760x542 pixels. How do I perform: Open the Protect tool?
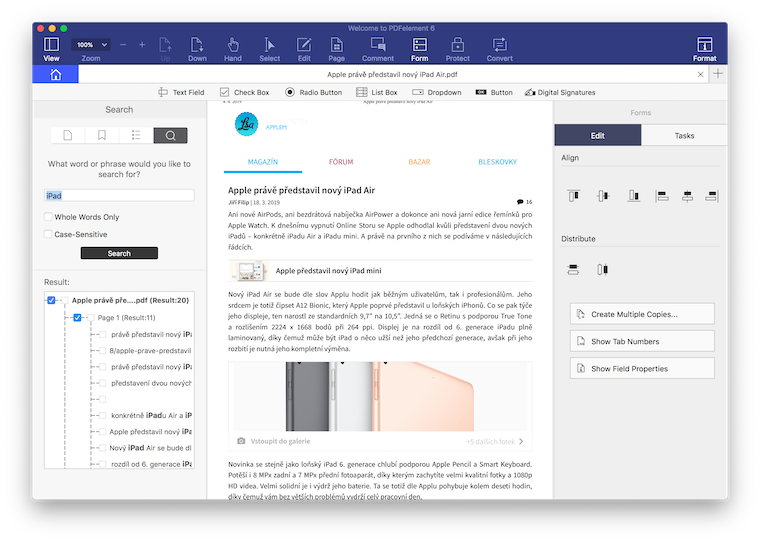pos(458,49)
